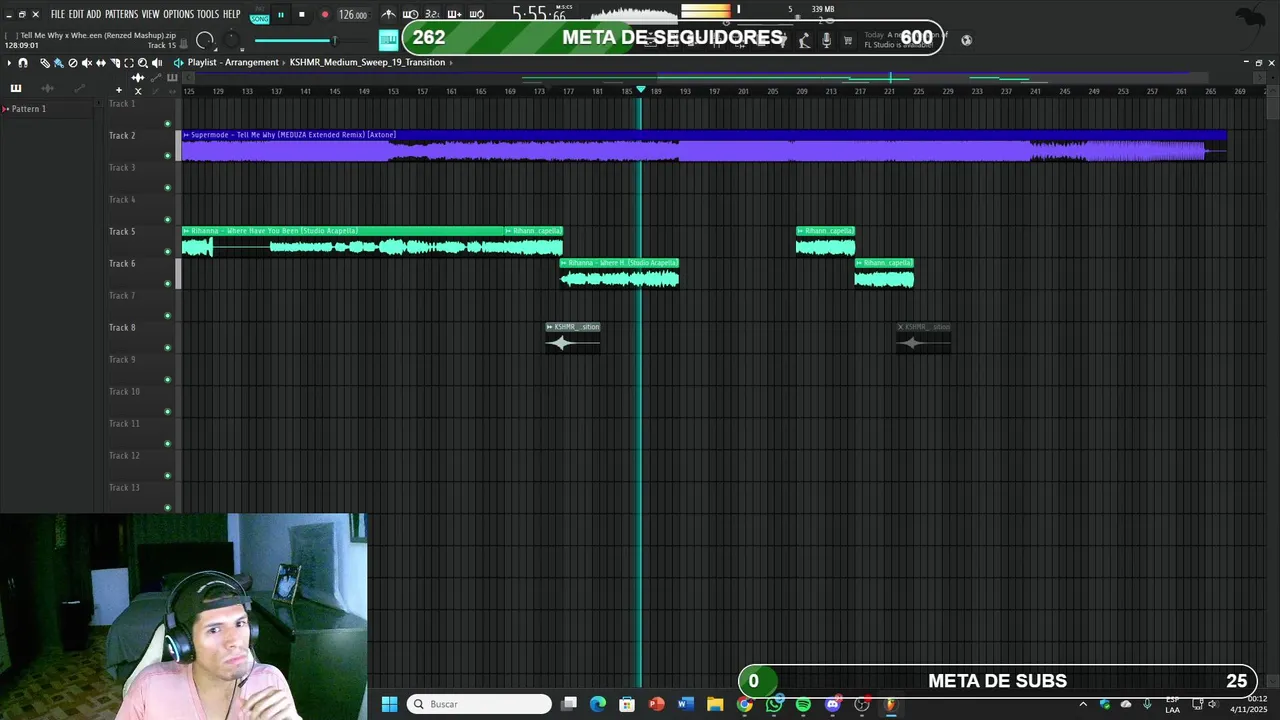Mute Track 2 using its green dot
Screen dimensions: 1280x720
[167, 155]
